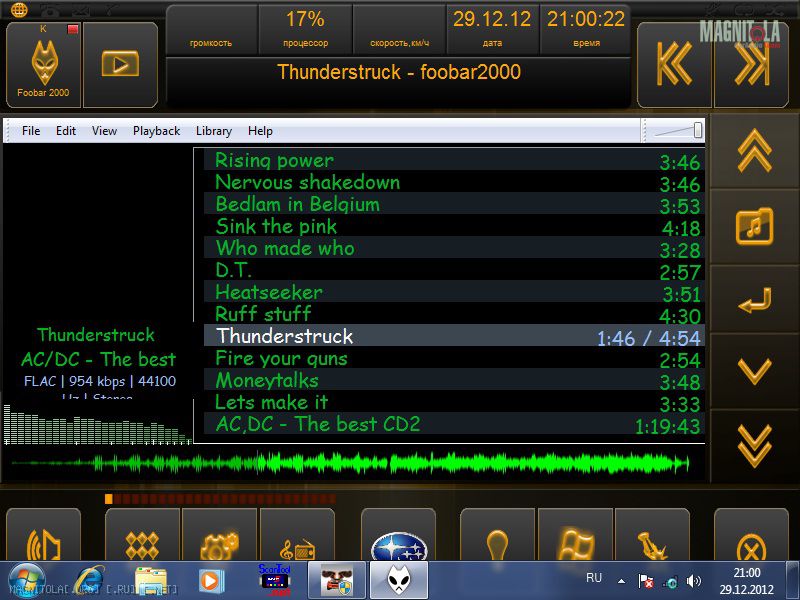Image resolution: width=800 pixels, height=600 pixels.
Task: Click the double up chevron button
Action: coord(755,151)
